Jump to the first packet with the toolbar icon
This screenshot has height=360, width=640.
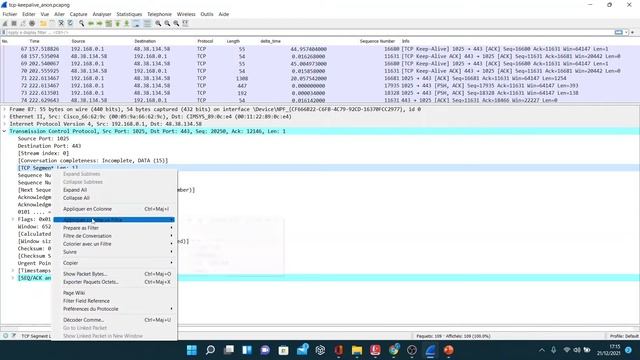118,24
